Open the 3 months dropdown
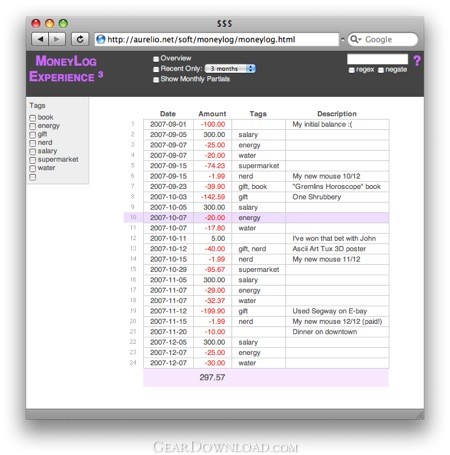450x455 pixels. pyautogui.click(x=230, y=69)
